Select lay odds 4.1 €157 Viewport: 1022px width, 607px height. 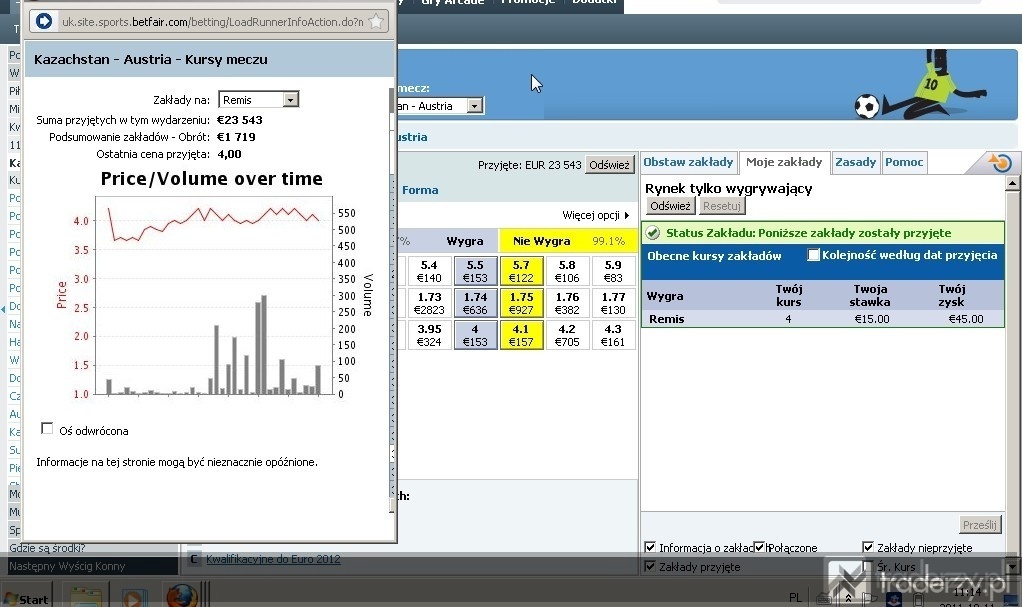(521, 335)
